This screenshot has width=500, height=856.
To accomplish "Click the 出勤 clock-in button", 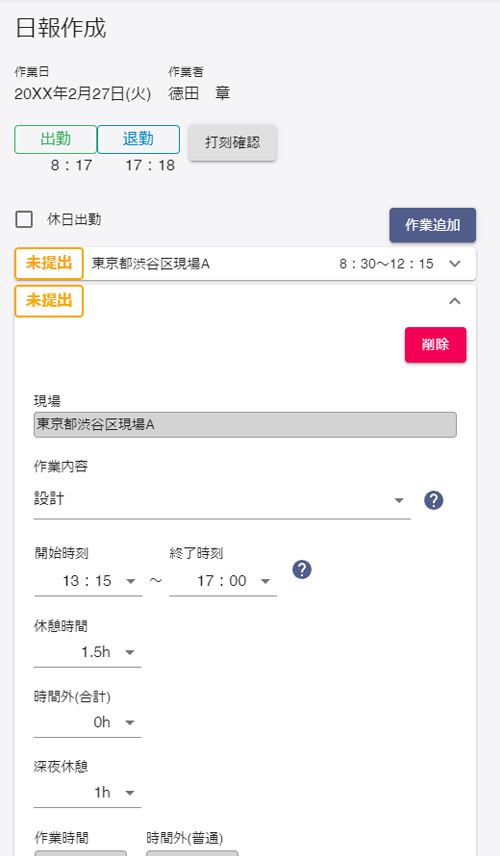I will 56,139.
